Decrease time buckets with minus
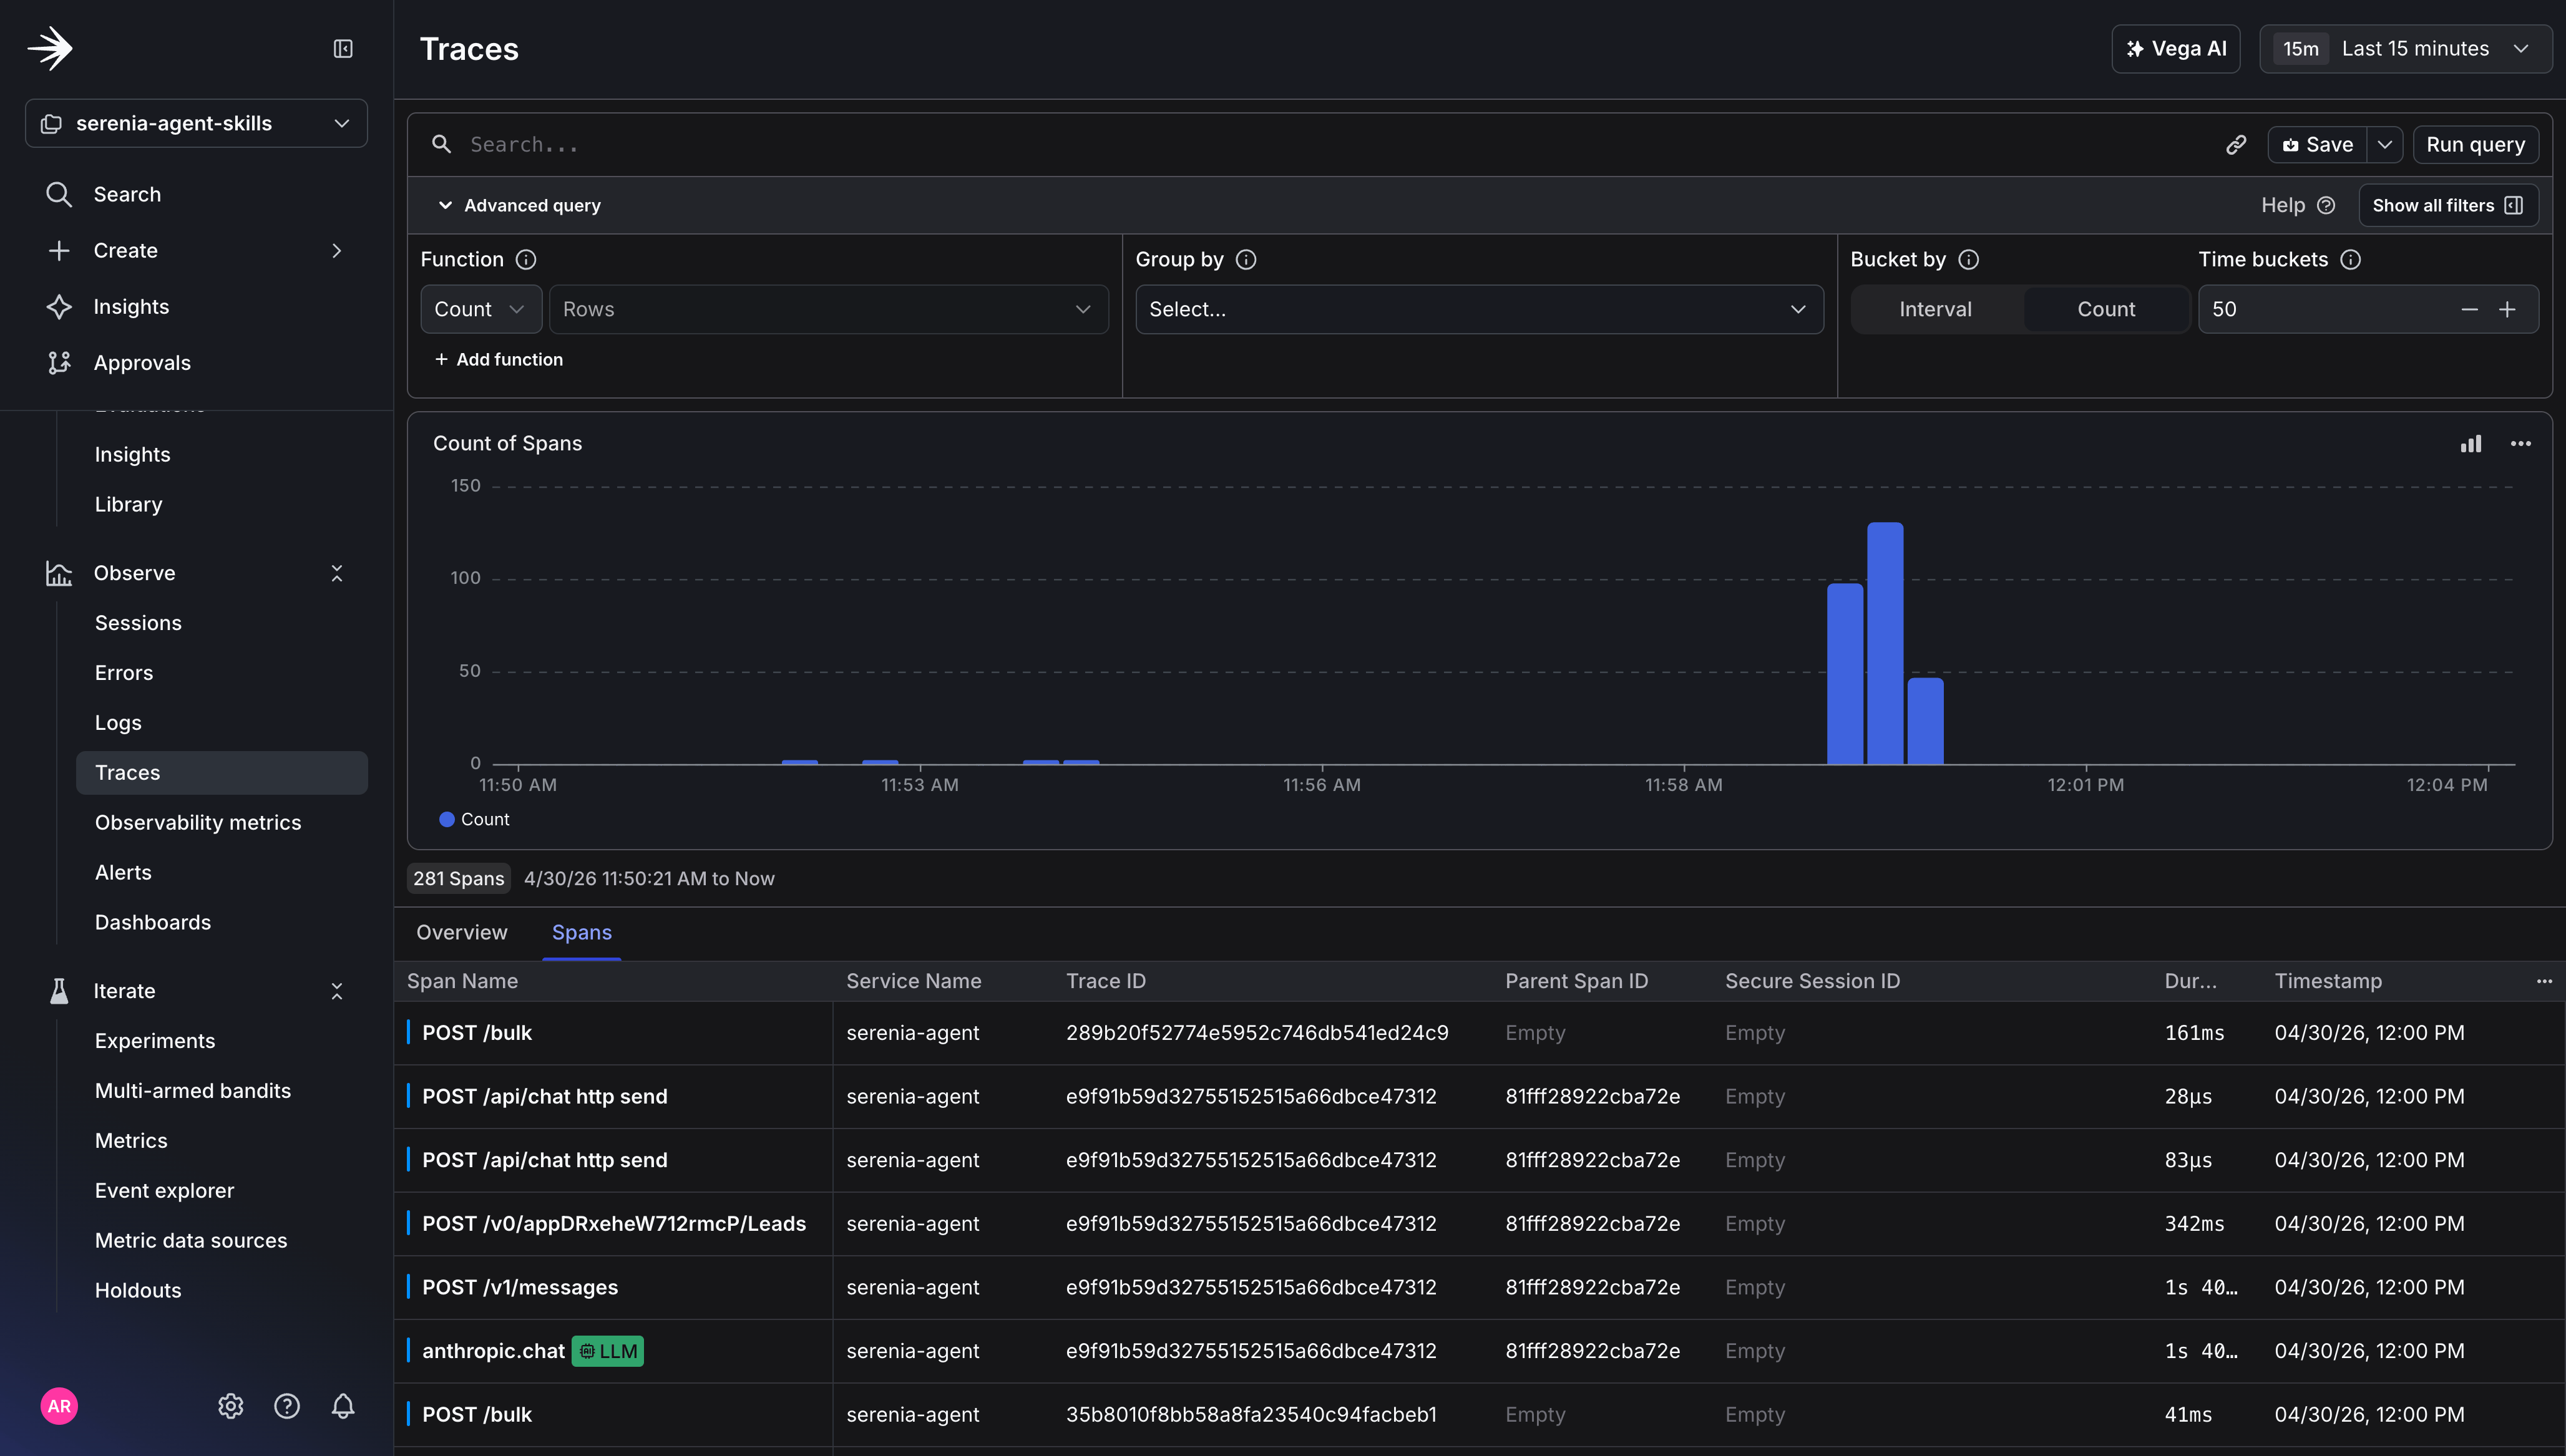Viewport: 2566px width, 1456px height. point(2469,310)
